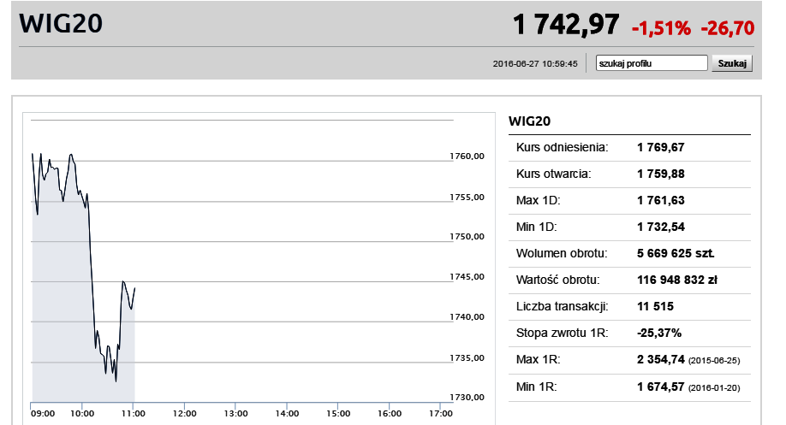This screenshot has width=786, height=425.
Task: Select the 'Kurs otwarcia:' label
Action: click(x=553, y=174)
